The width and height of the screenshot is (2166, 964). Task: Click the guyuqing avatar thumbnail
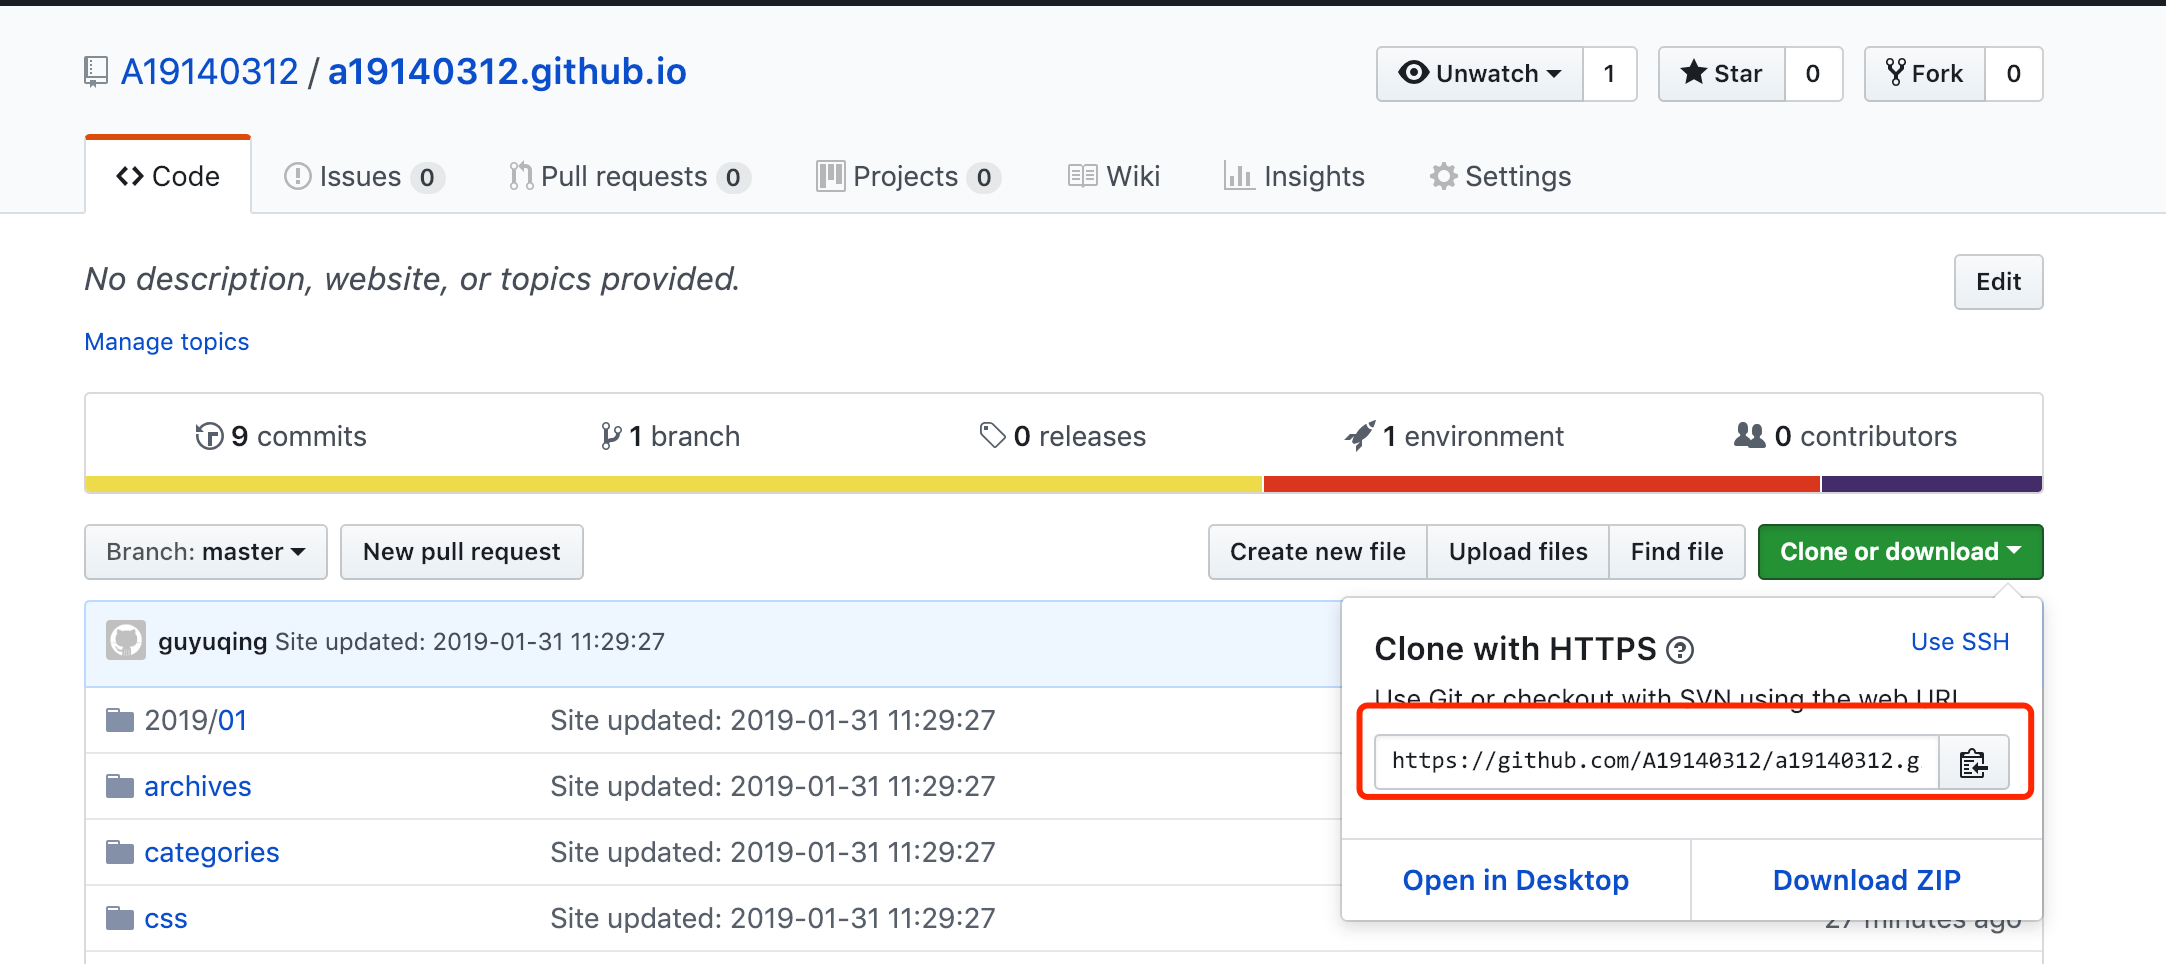click(x=127, y=641)
